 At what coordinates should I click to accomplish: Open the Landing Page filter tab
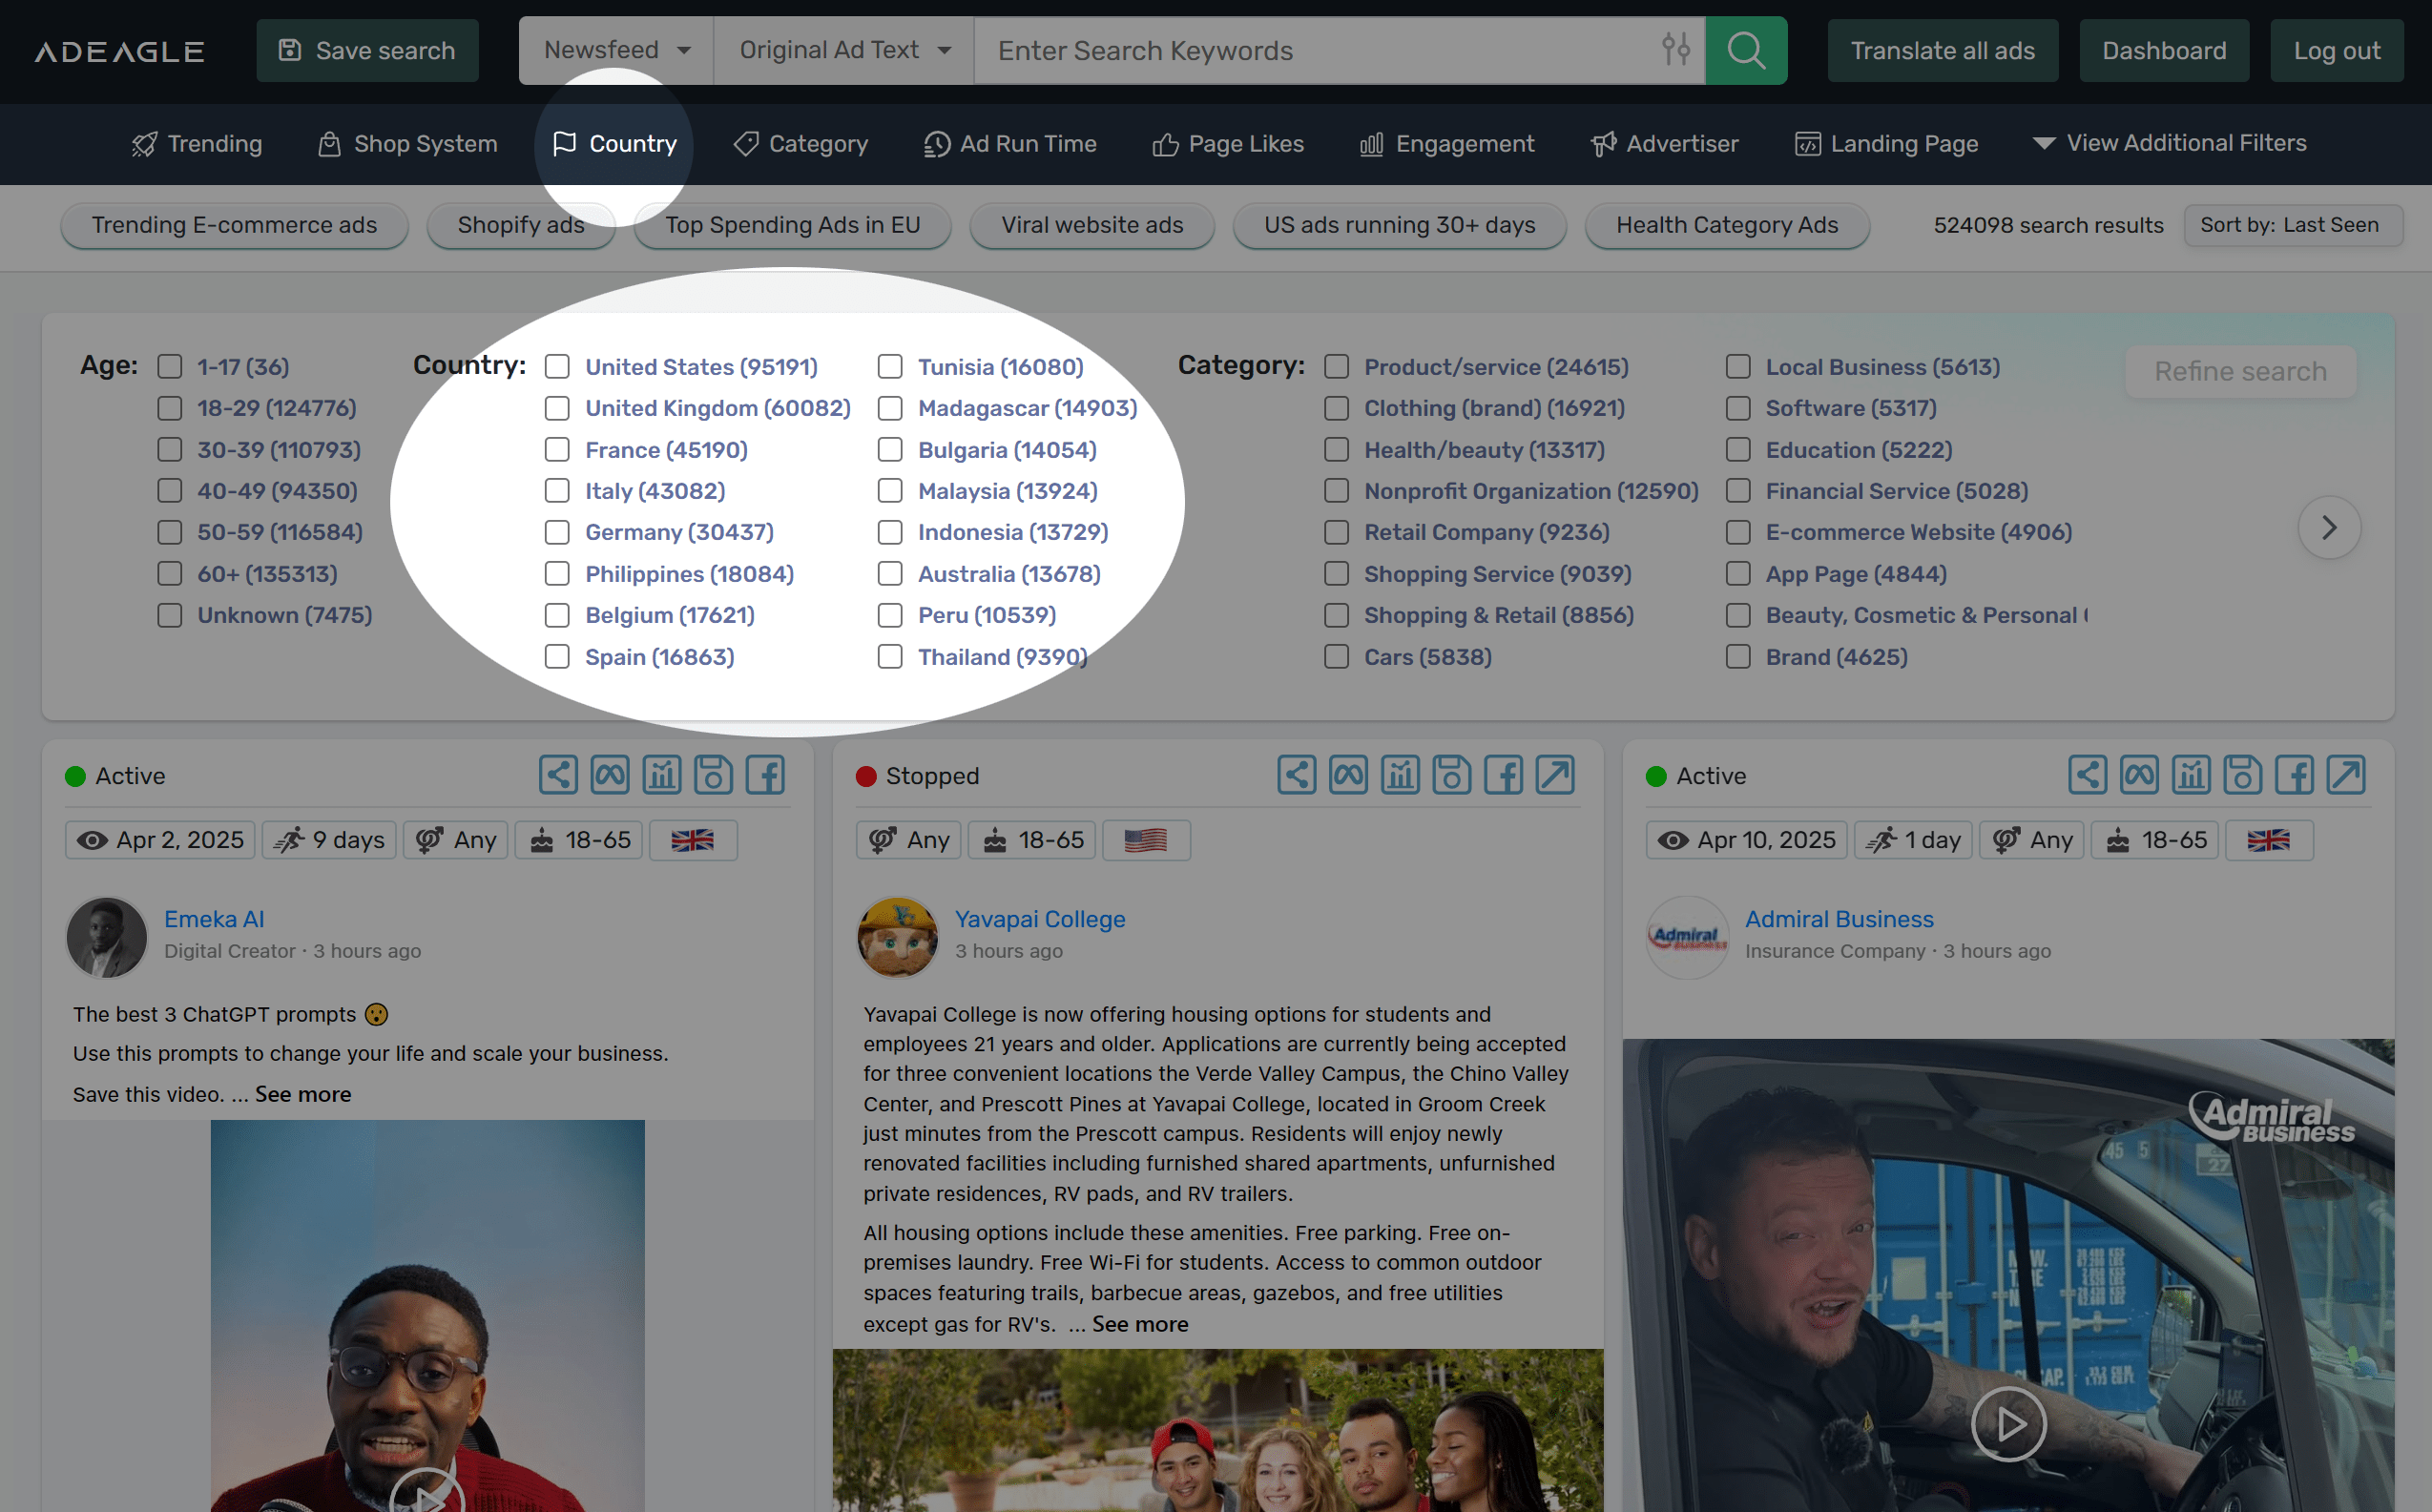pyautogui.click(x=1886, y=144)
